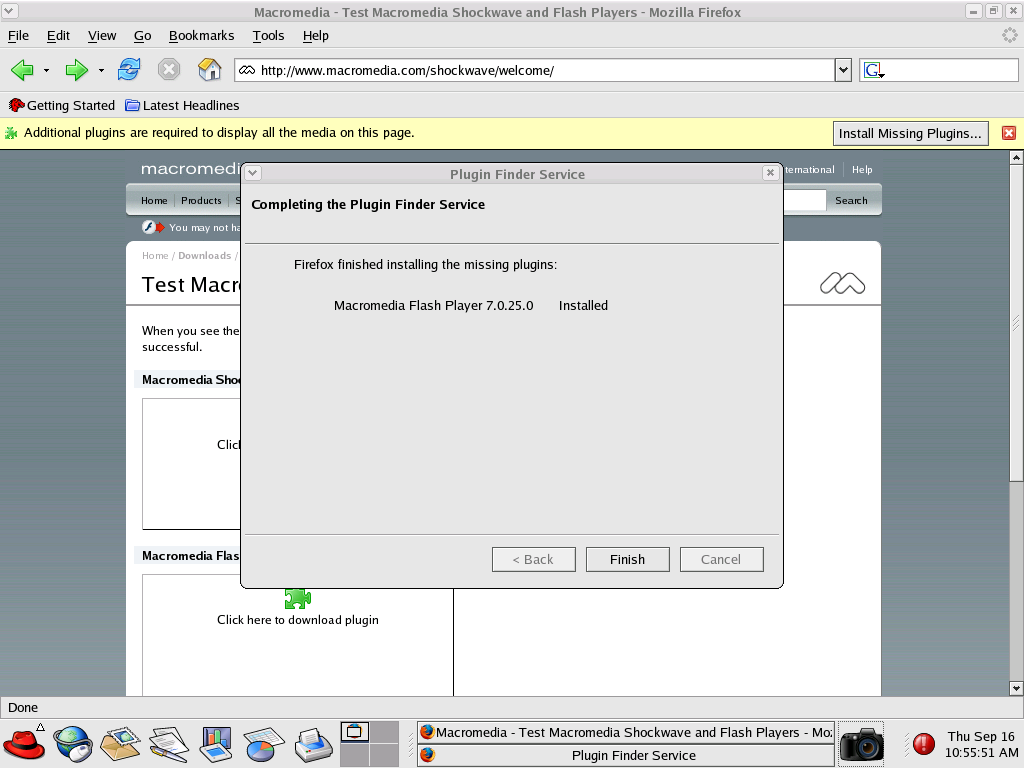The width and height of the screenshot is (1024, 768).
Task: Open the Help menu
Action: pos(315,35)
